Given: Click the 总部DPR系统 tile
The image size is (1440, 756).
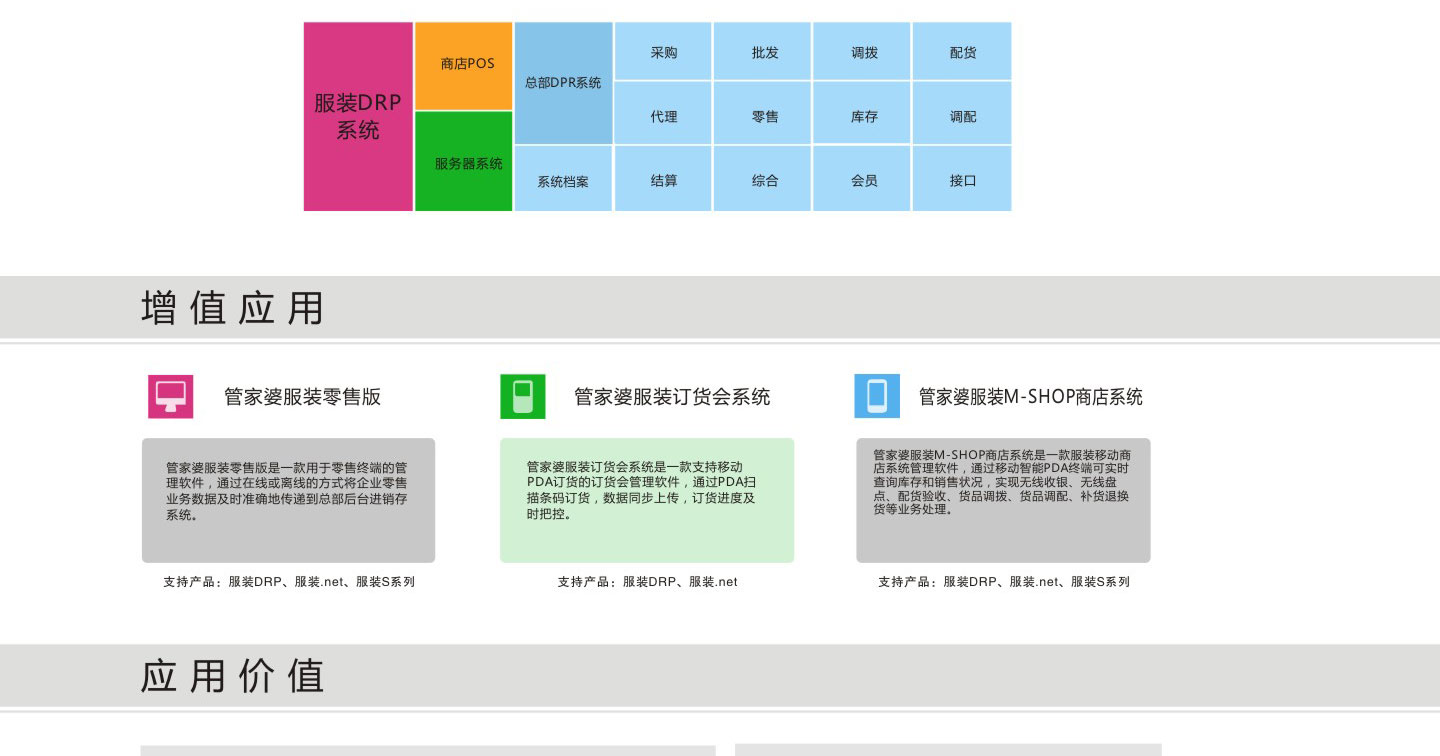Looking at the screenshot, I should tap(563, 83).
